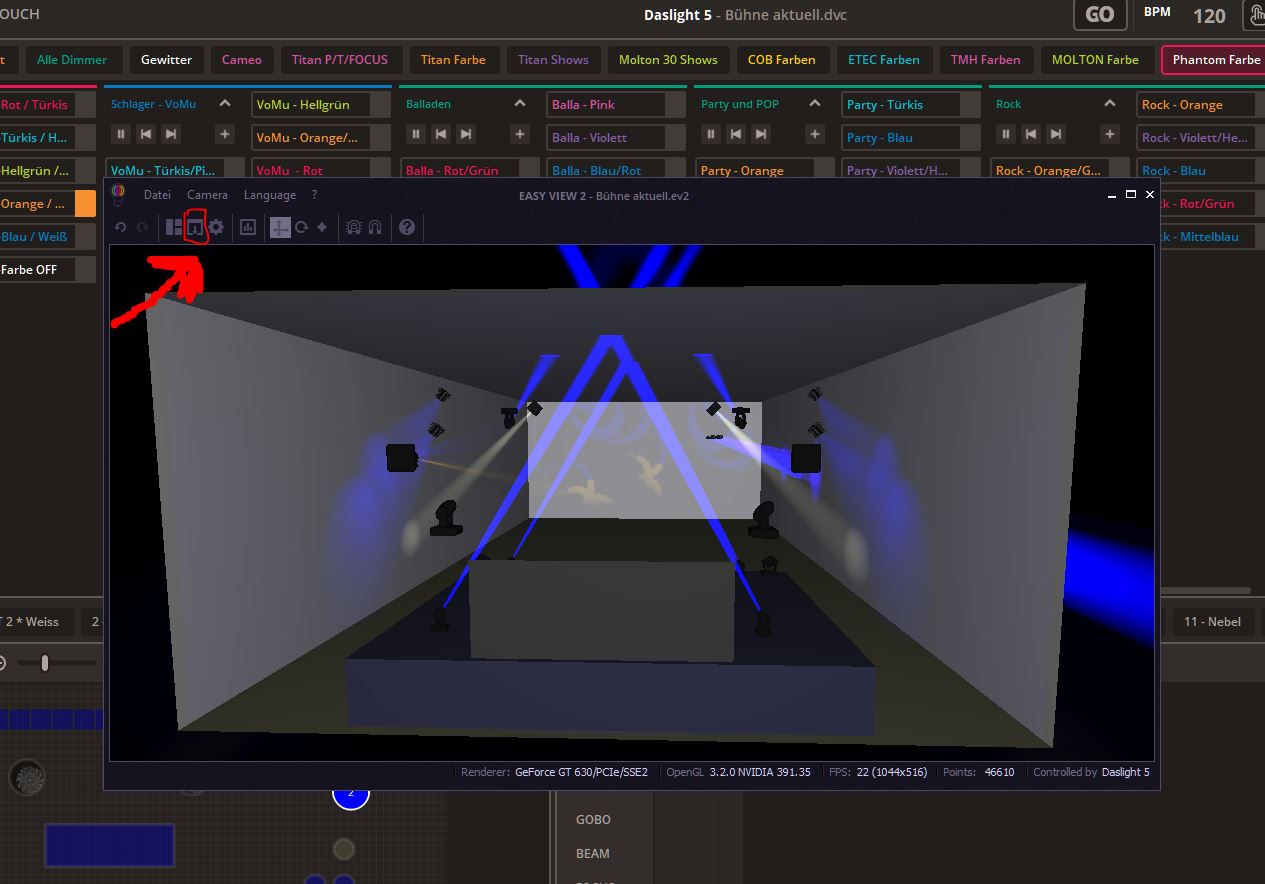Click the BPM value 120
This screenshot has width=1265, height=884.
1209,16
